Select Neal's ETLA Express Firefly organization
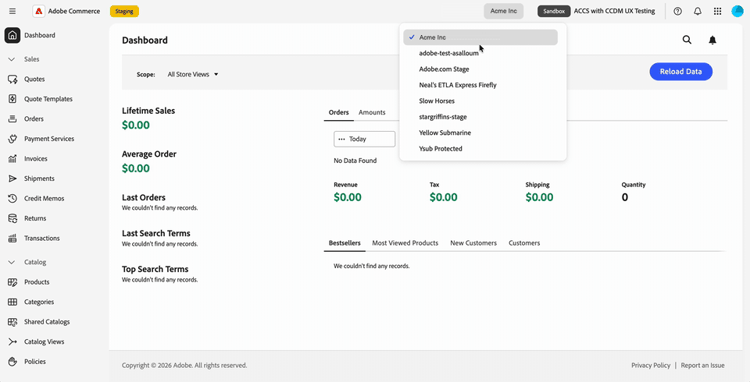 (x=480, y=85)
